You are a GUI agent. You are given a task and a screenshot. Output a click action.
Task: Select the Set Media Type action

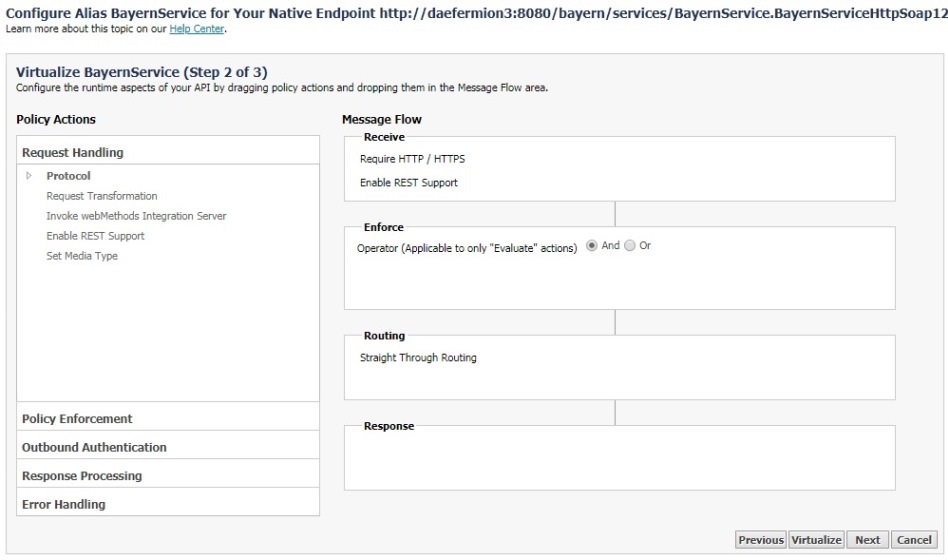pyautogui.click(x=82, y=256)
